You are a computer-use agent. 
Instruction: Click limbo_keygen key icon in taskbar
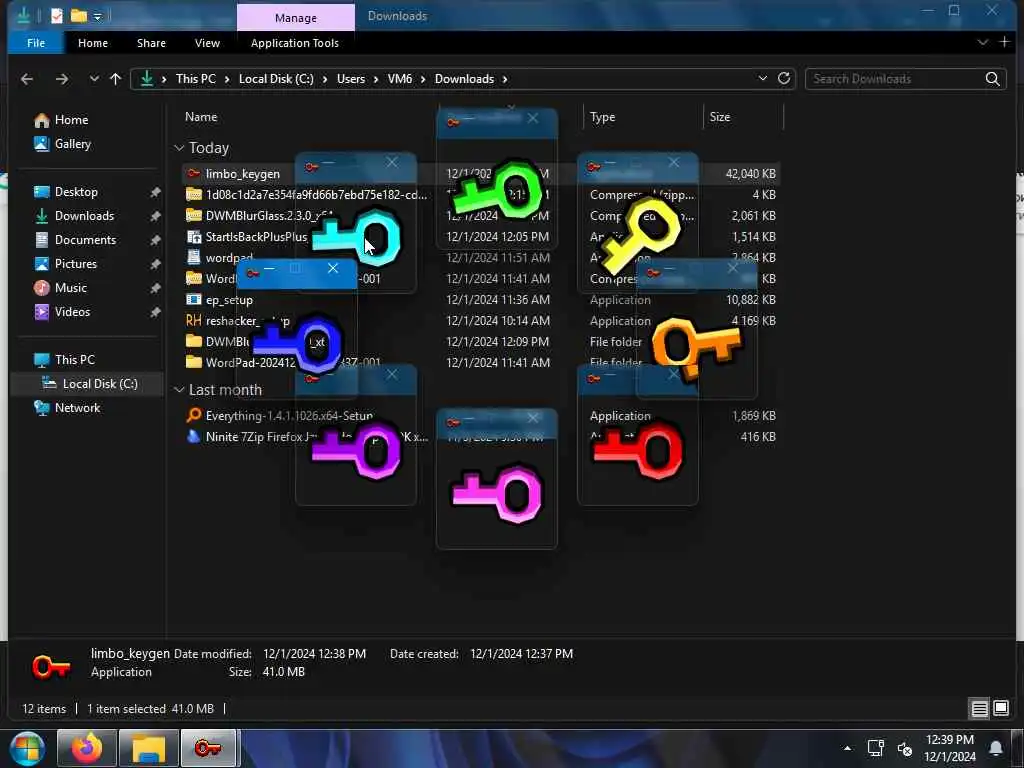(x=208, y=748)
